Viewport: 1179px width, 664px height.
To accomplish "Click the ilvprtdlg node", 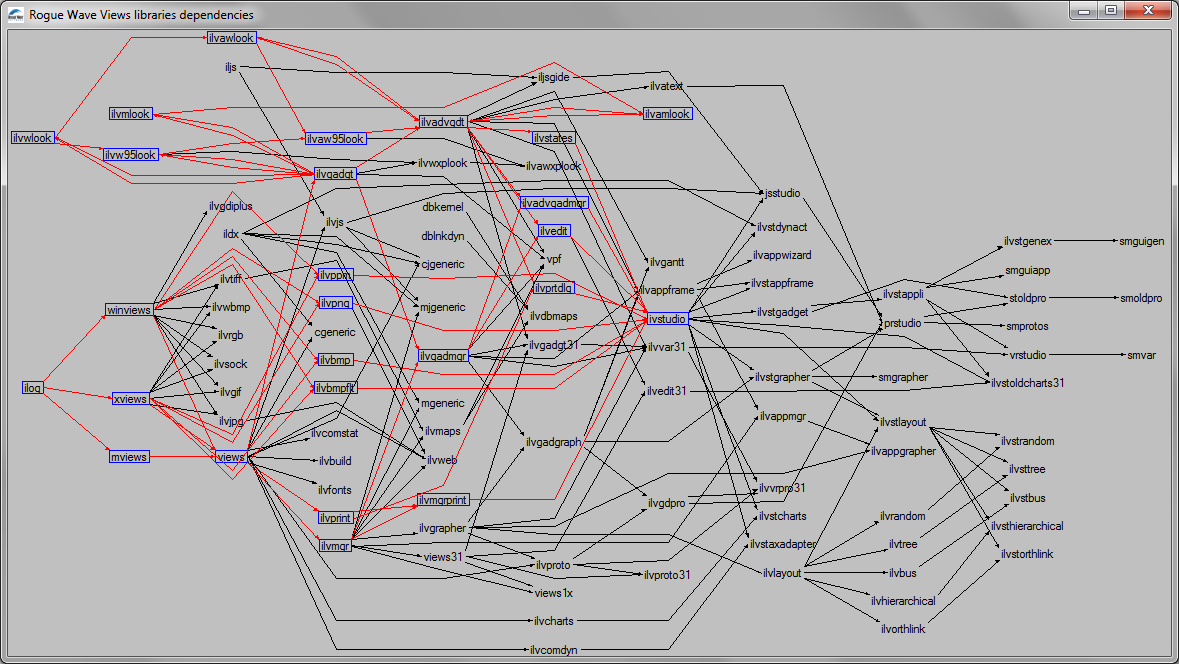I will point(553,288).
